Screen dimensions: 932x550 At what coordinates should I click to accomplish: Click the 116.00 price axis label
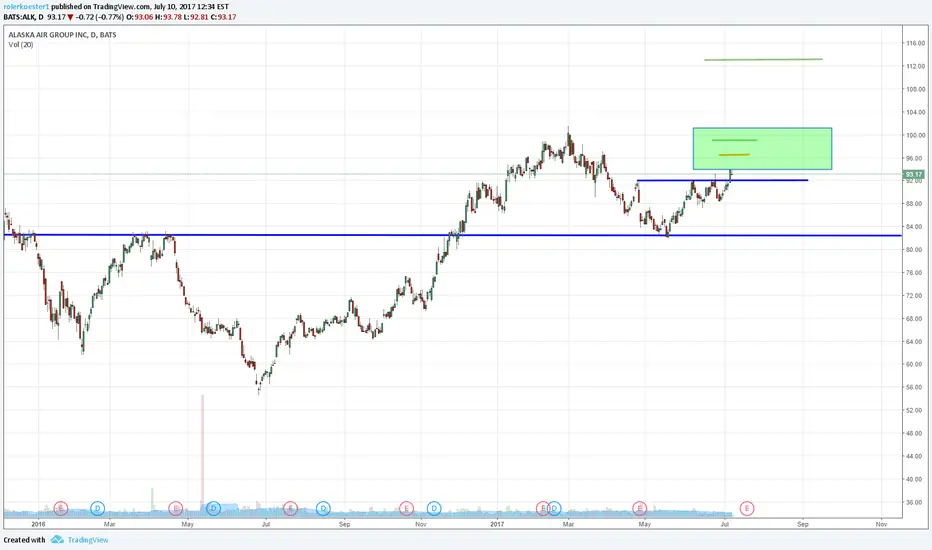pos(915,43)
